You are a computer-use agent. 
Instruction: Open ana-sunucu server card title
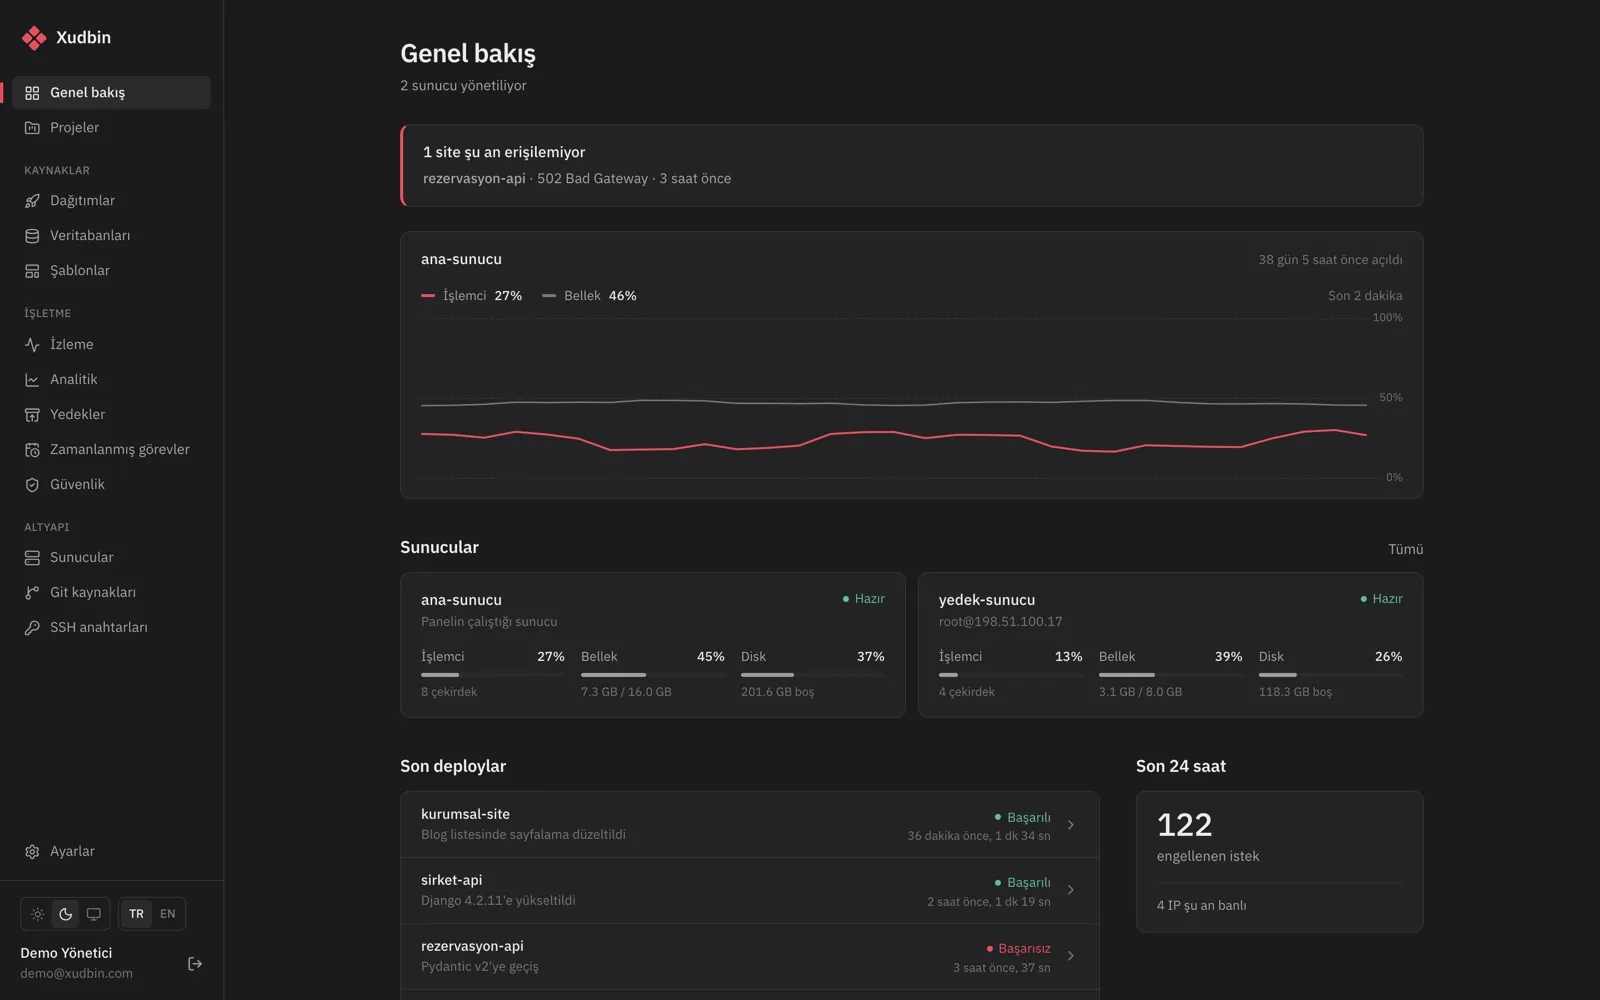[461, 600]
